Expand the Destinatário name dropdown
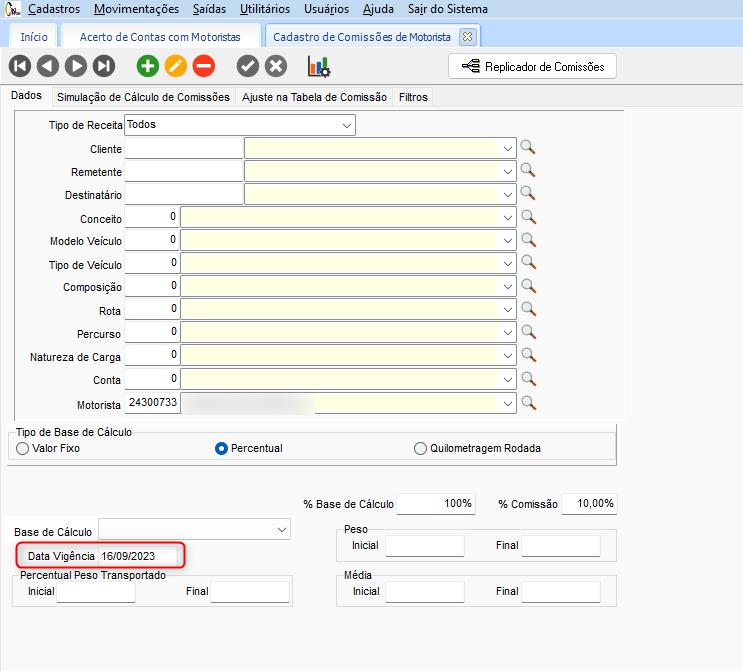 point(507,195)
